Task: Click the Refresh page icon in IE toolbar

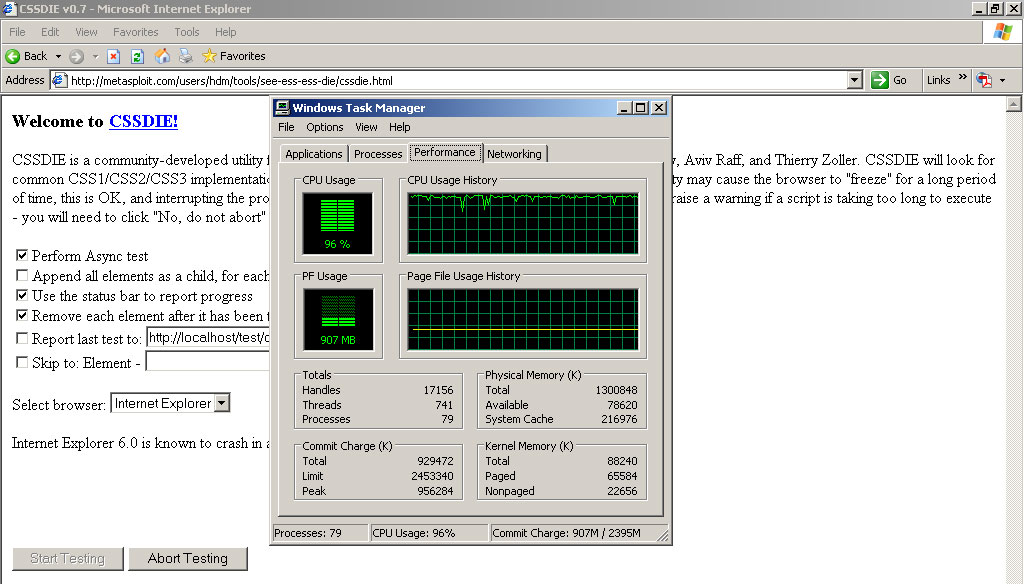Action: click(137, 56)
